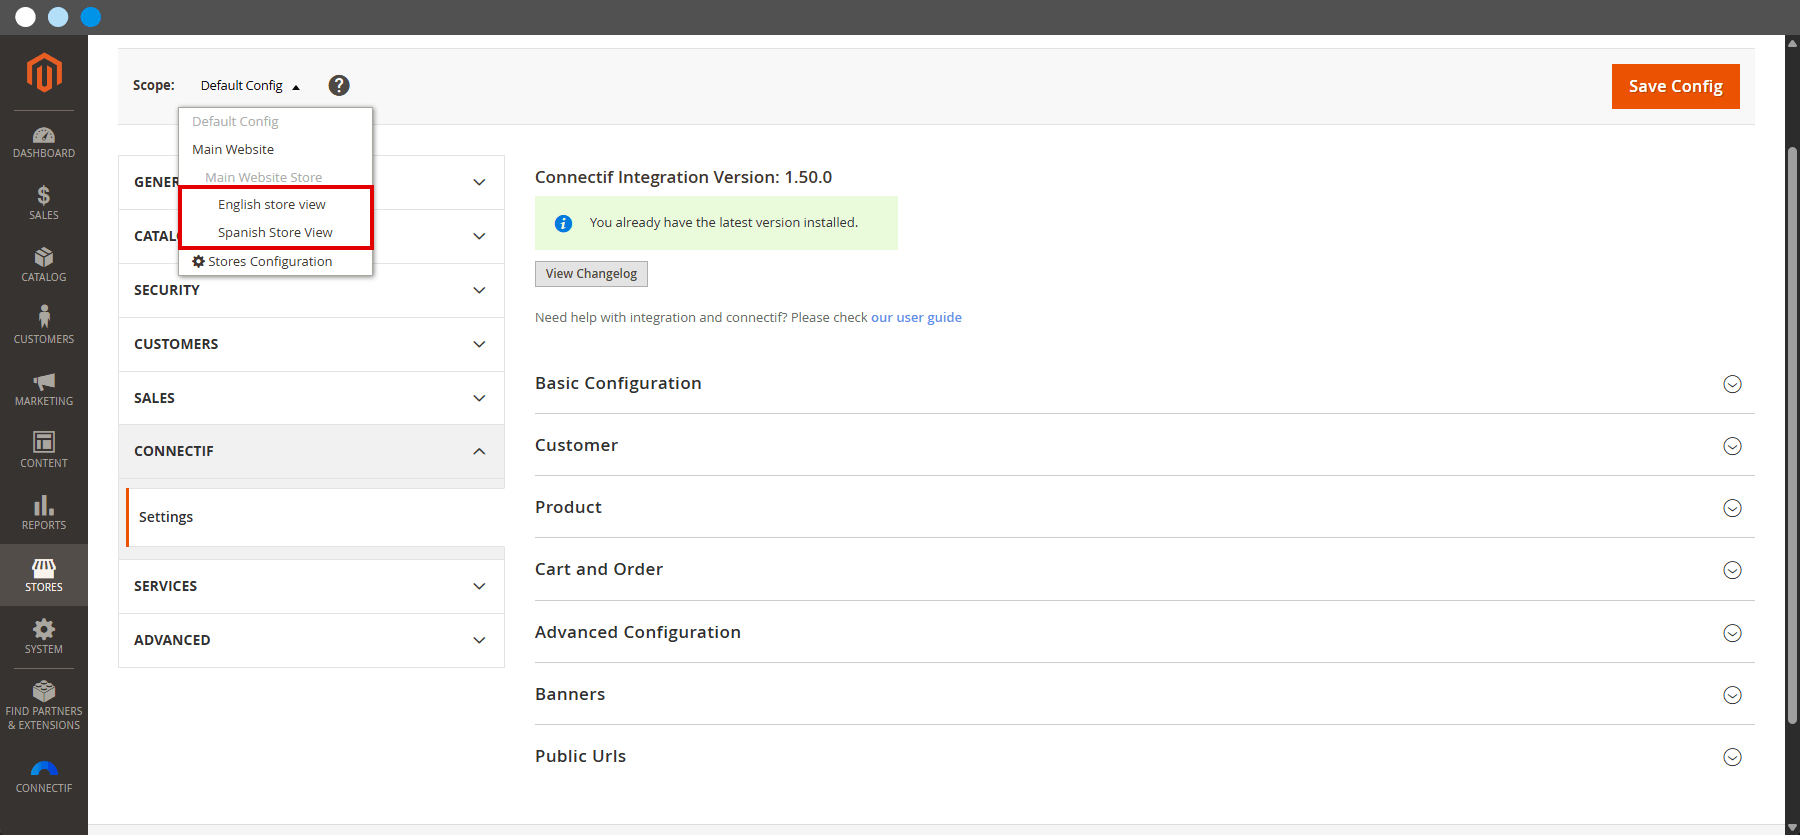Image resolution: width=1800 pixels, height=835 pixels.
Task: Expand the Advanced config section
Action: [x=311, y=640]
